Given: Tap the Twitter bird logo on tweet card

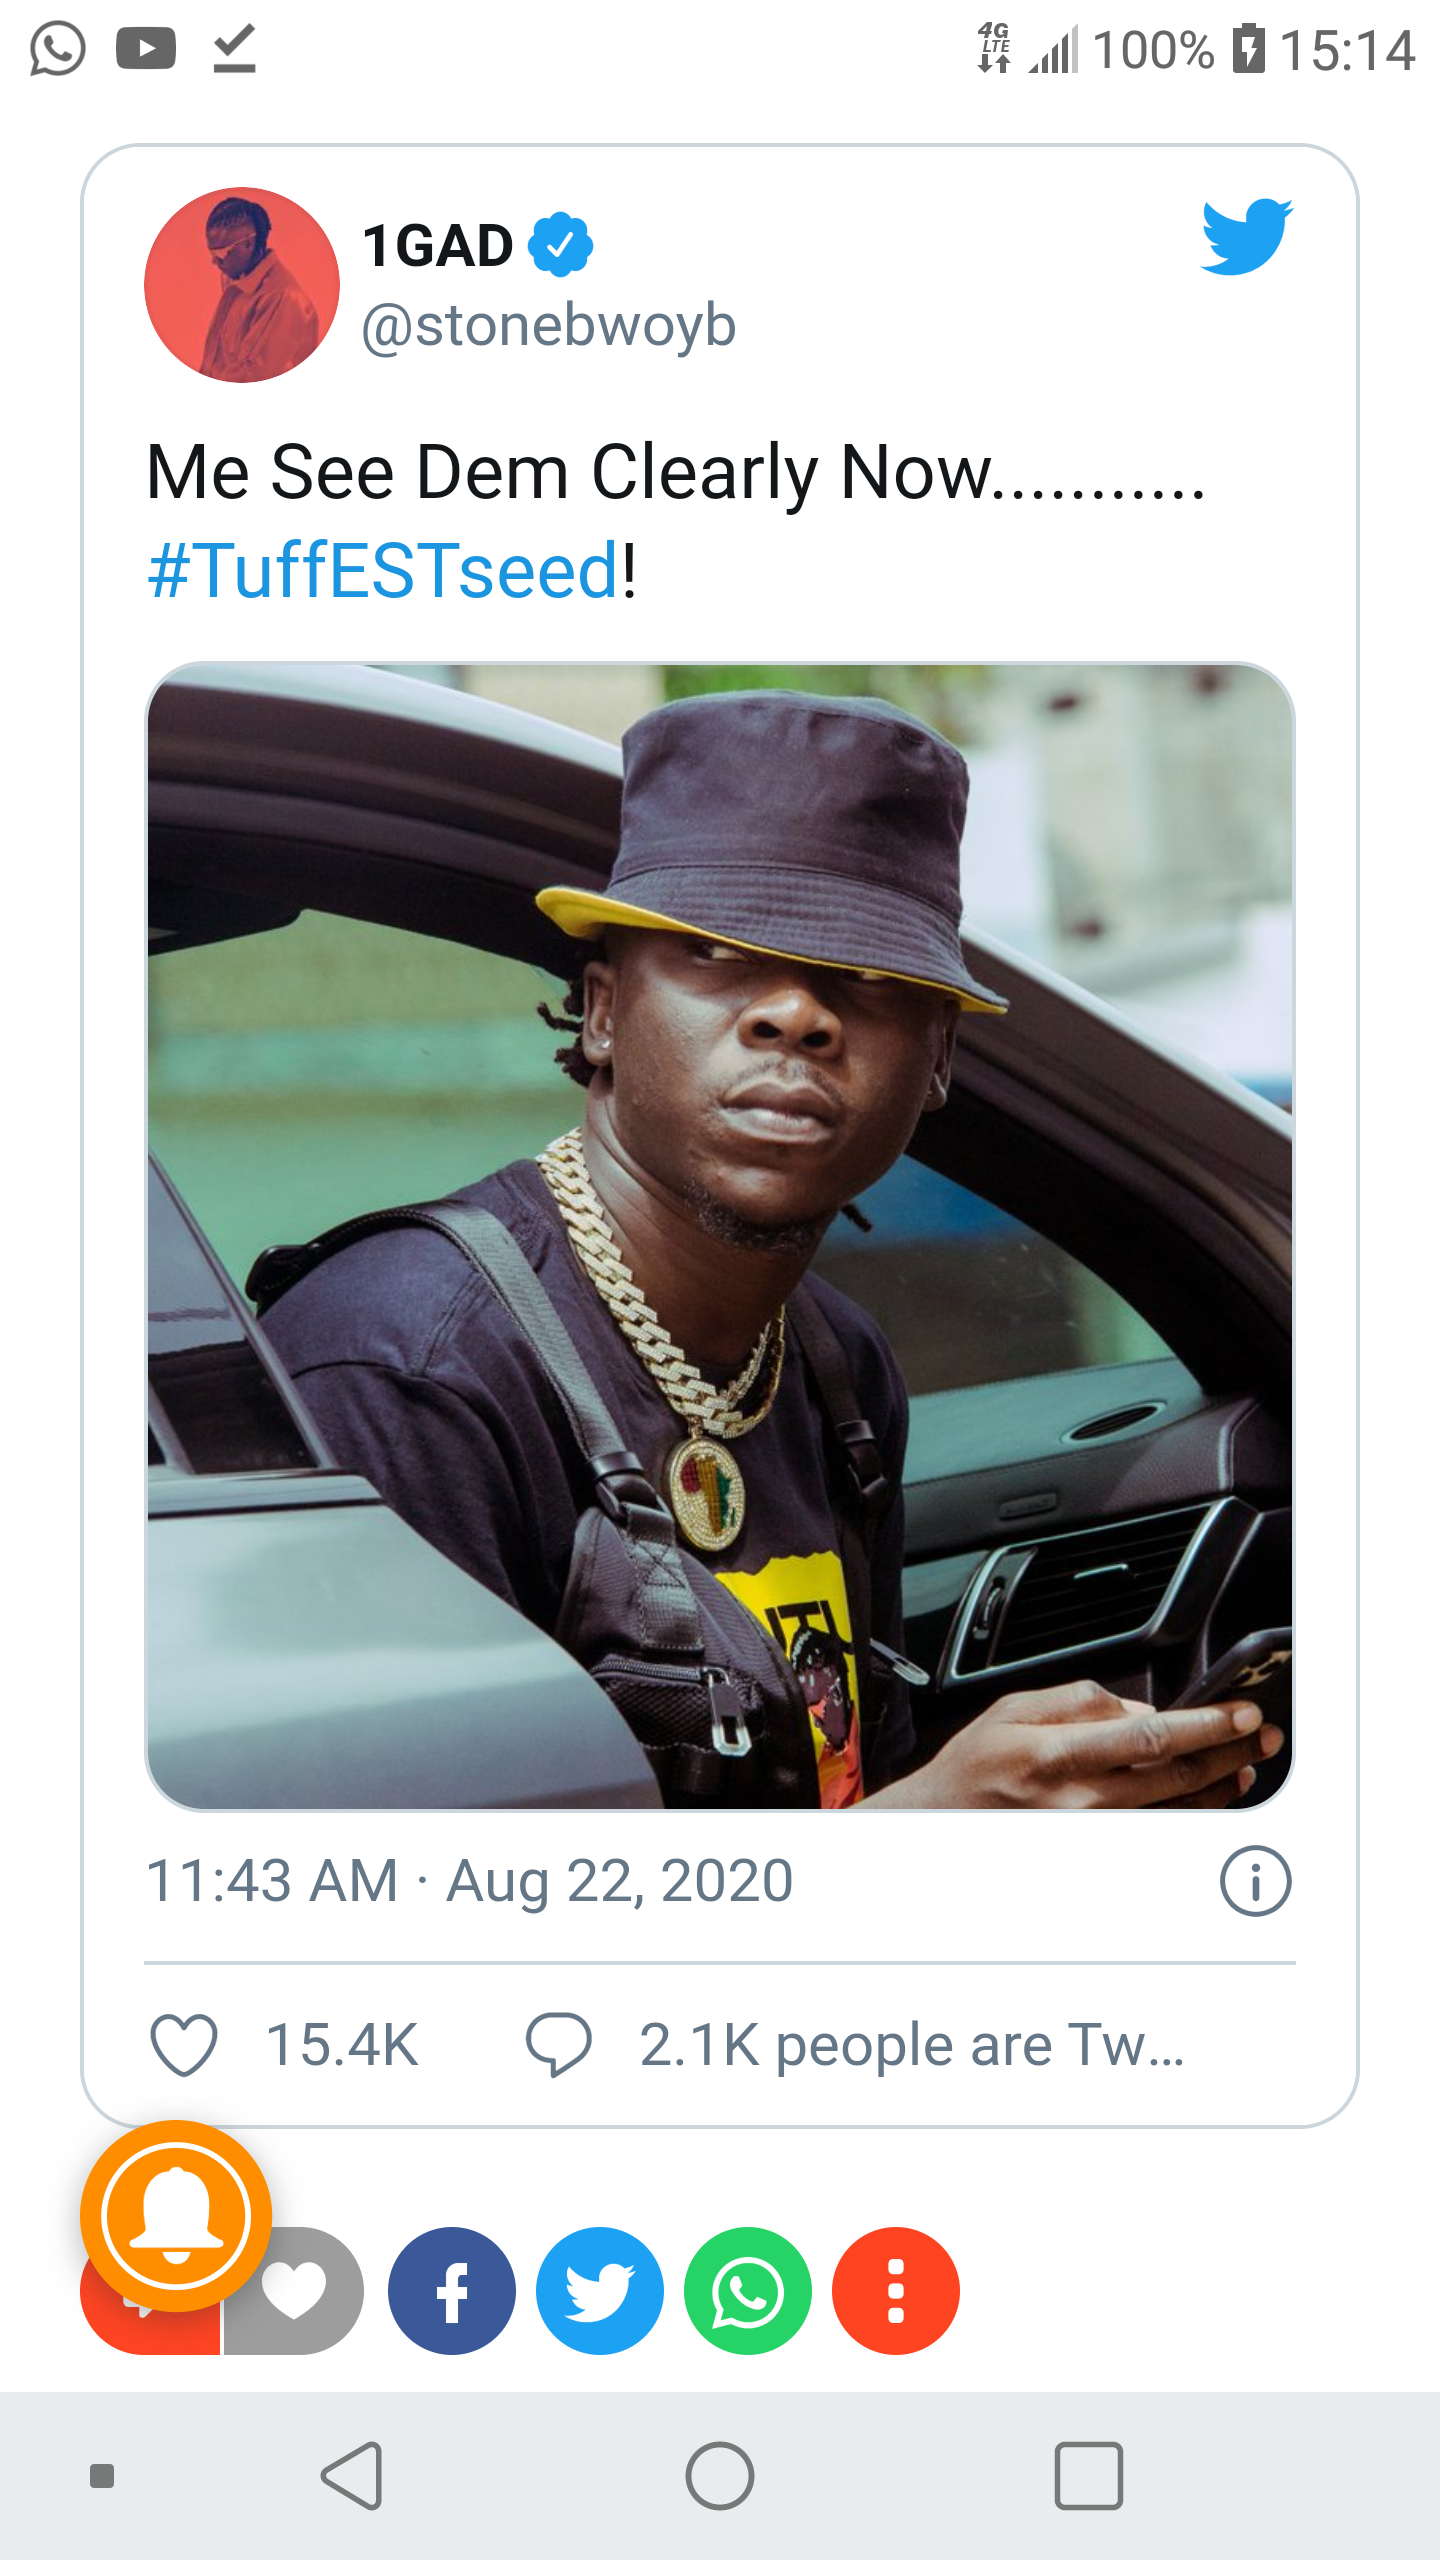Looking at the screenshot, I should (1246, 237).
